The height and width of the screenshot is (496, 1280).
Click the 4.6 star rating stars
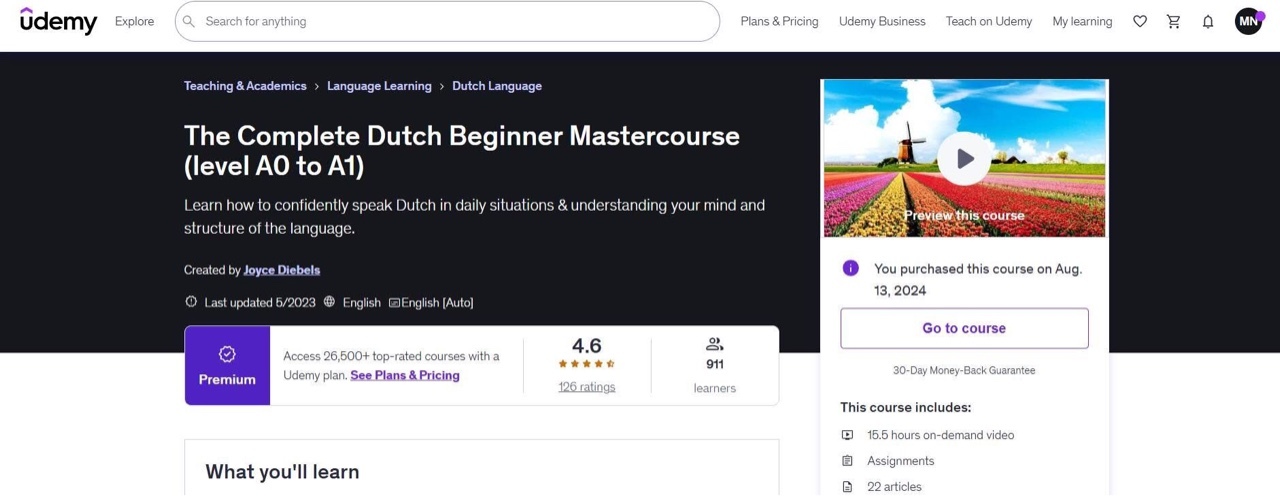(x=587, y=364)
